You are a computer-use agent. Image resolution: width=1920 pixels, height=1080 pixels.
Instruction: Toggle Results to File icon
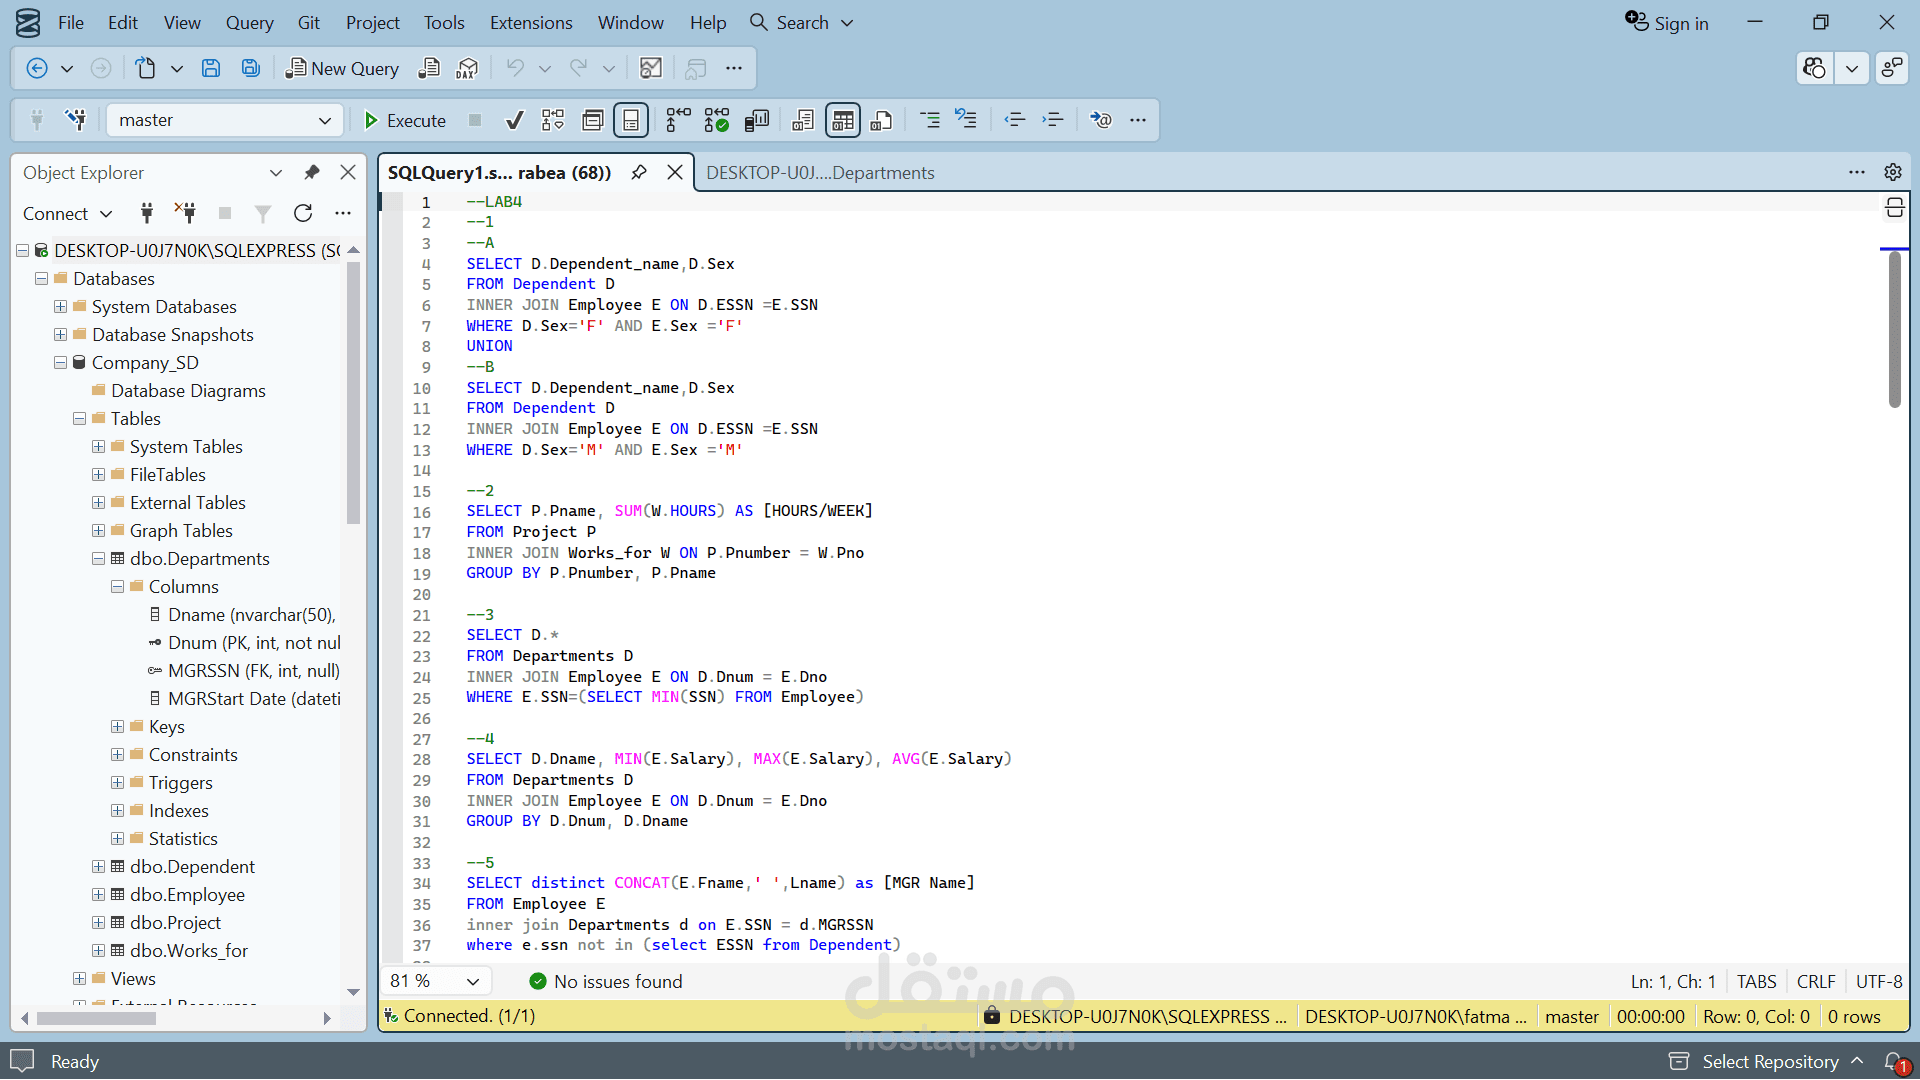click(881, 120)
